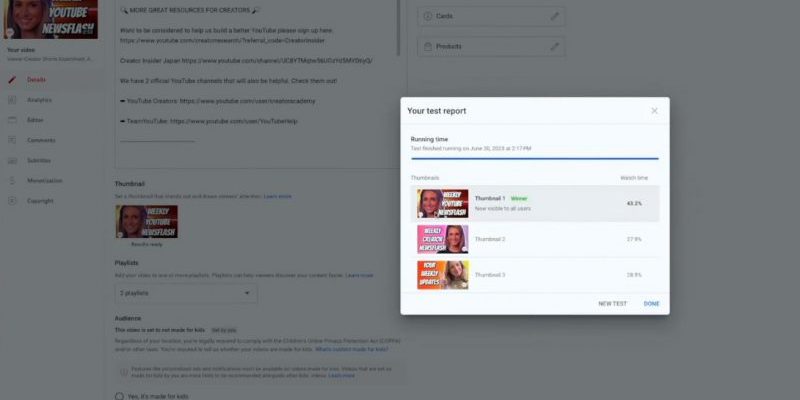Click the 27.9% watch time value
The width and height of the screenshot is (800, 400).
tap(634, 239)
